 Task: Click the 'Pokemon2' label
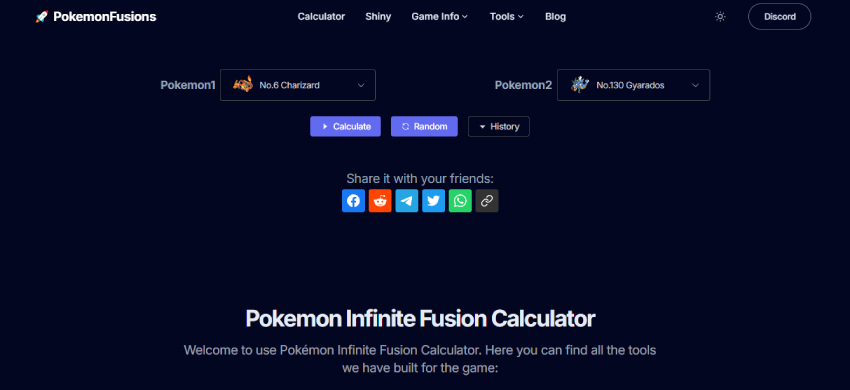(x=524, y=85)
